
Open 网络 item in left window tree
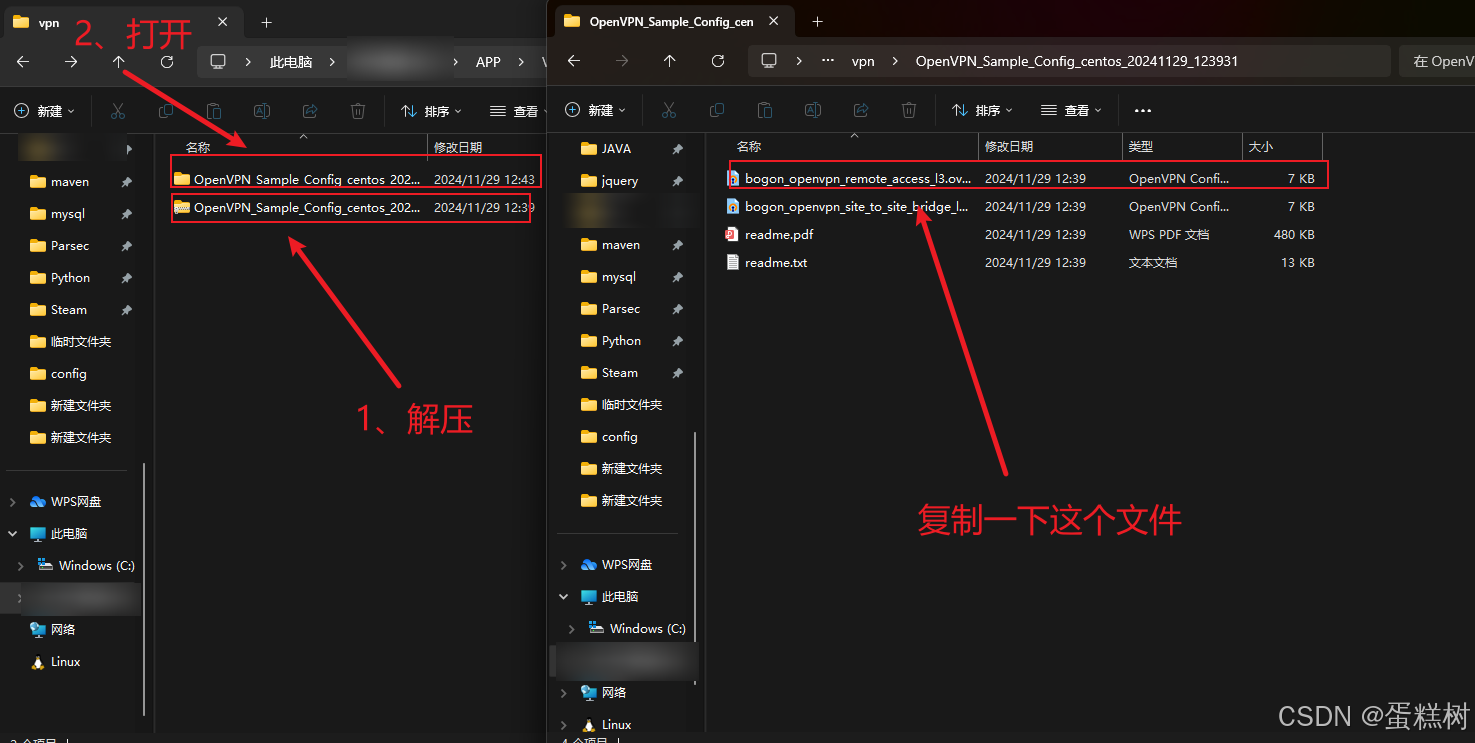tap(63, 630)
